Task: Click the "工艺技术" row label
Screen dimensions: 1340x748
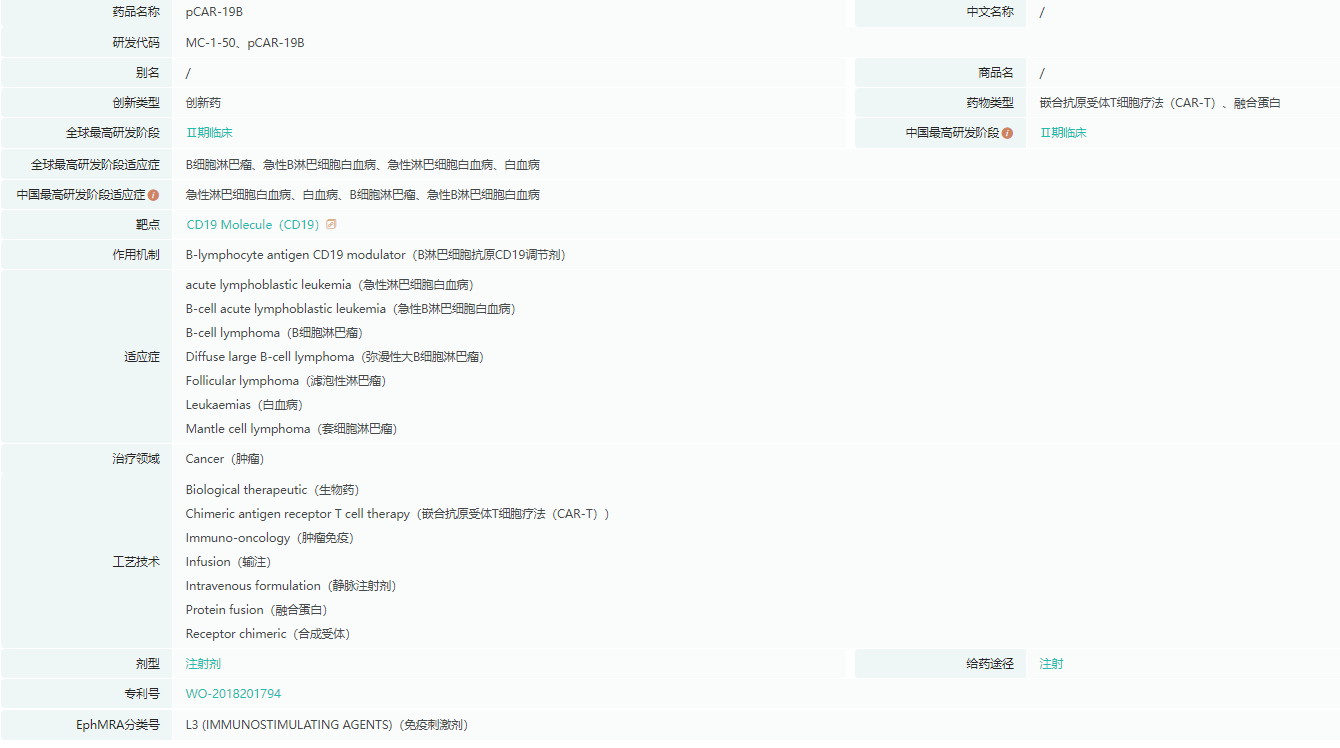Action: (x=136, y=562)
